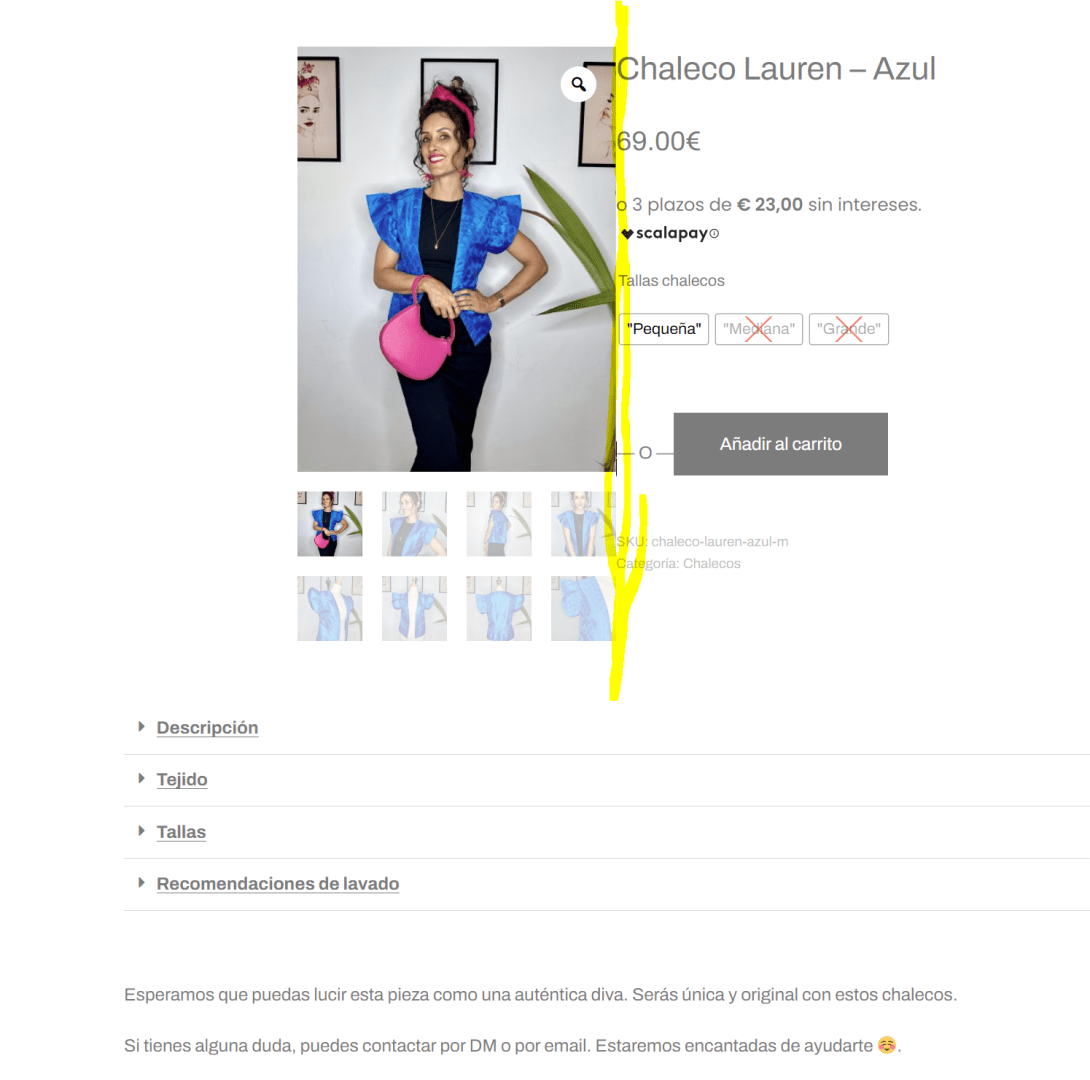
Task: Select the "Pequeña" size option
Action: pos(664,329)
